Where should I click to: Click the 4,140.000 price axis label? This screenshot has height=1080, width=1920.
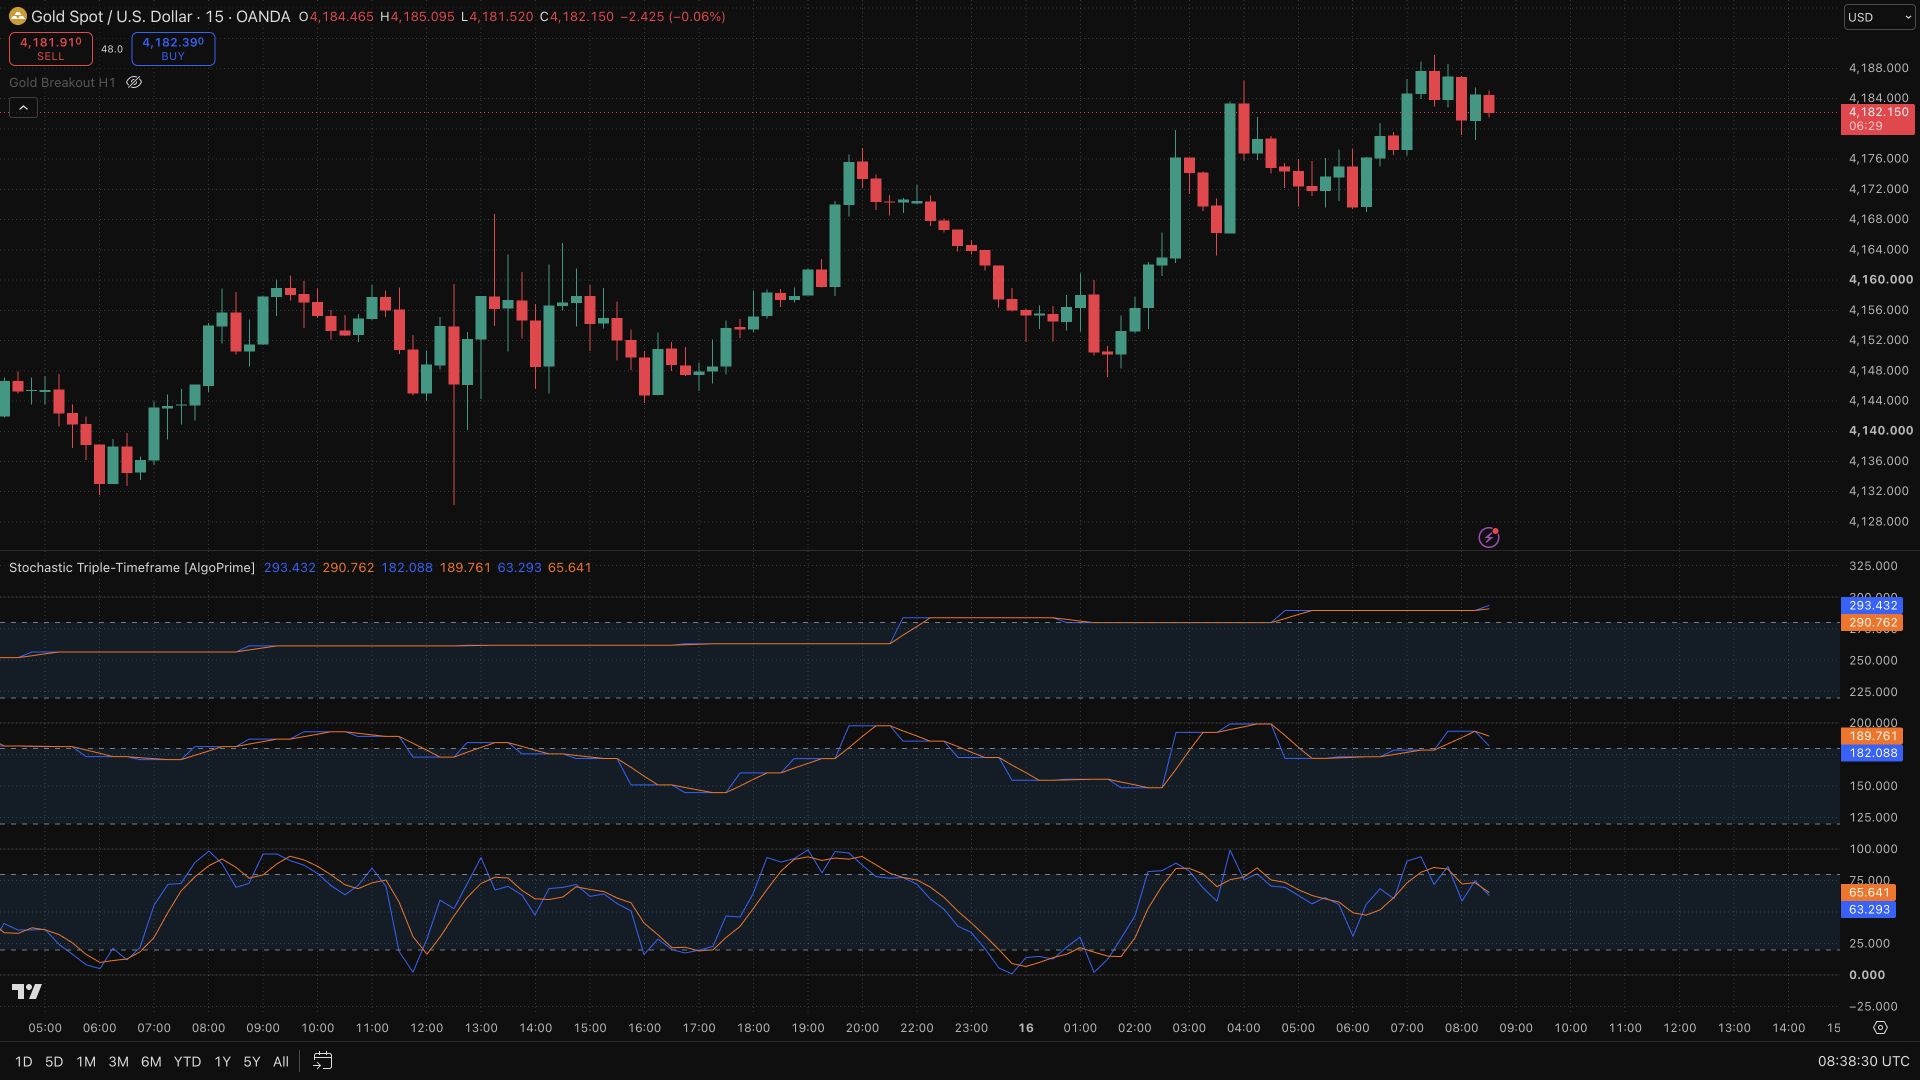click(1880, 430)
